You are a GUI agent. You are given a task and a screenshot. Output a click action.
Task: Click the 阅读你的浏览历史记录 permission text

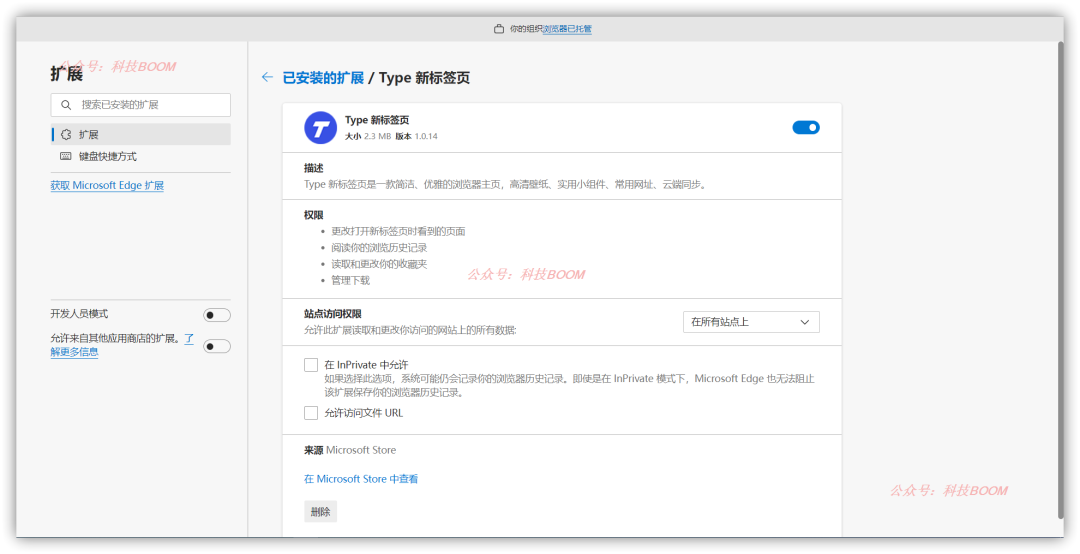tap(379, 247)
